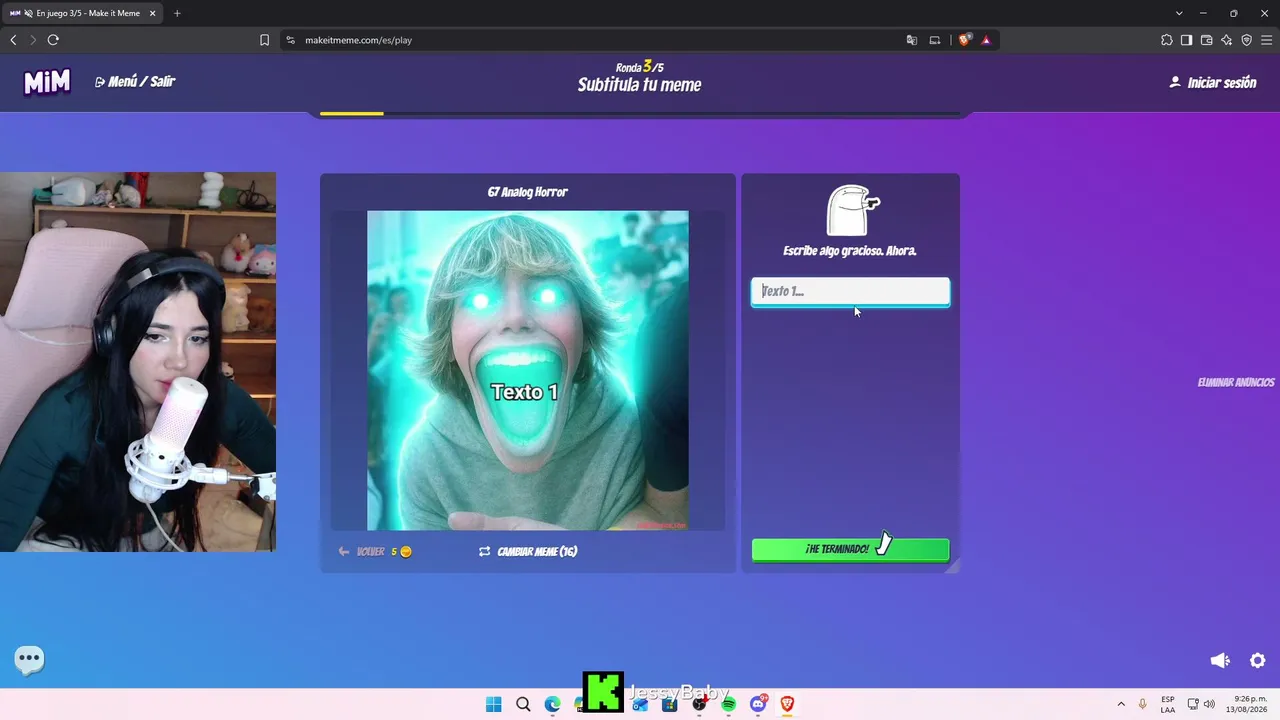
Task: Focus the Texto 1 input field
Action: (x=850, y=291)
